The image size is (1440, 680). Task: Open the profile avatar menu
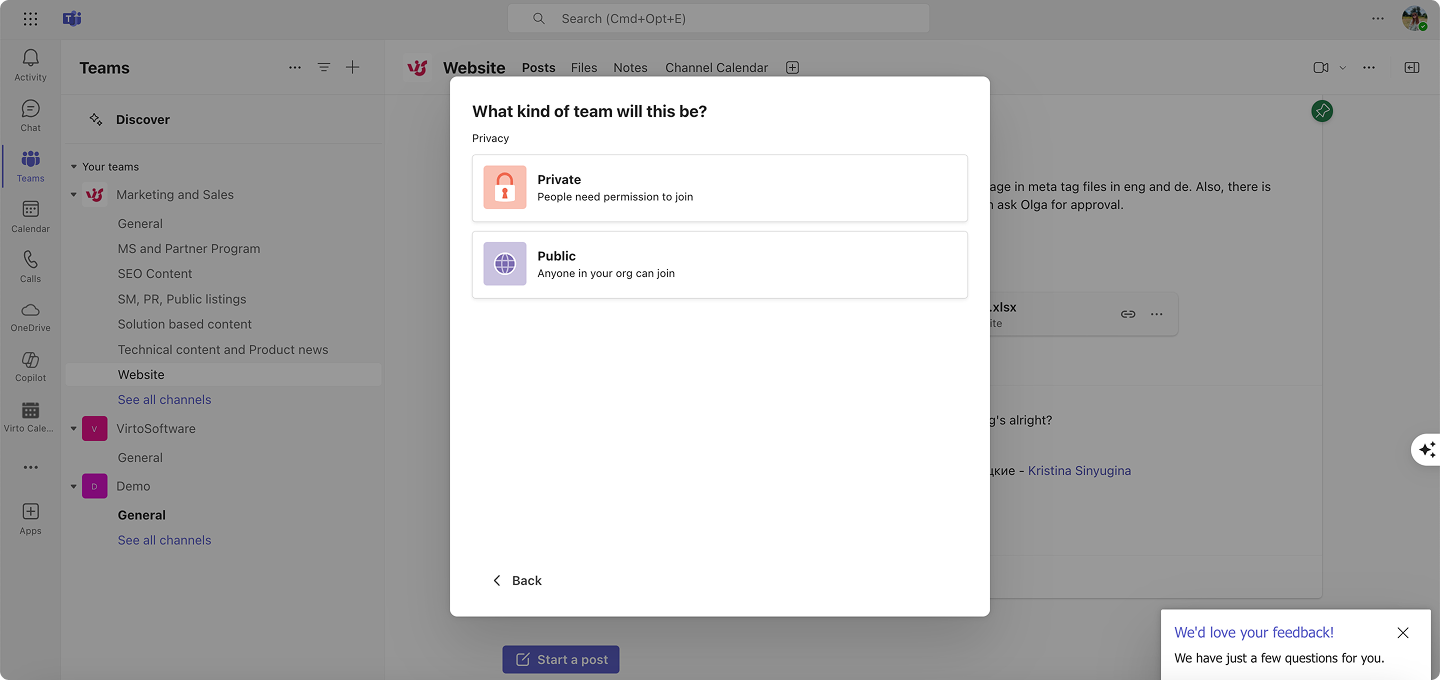(x=1414, y=19)
